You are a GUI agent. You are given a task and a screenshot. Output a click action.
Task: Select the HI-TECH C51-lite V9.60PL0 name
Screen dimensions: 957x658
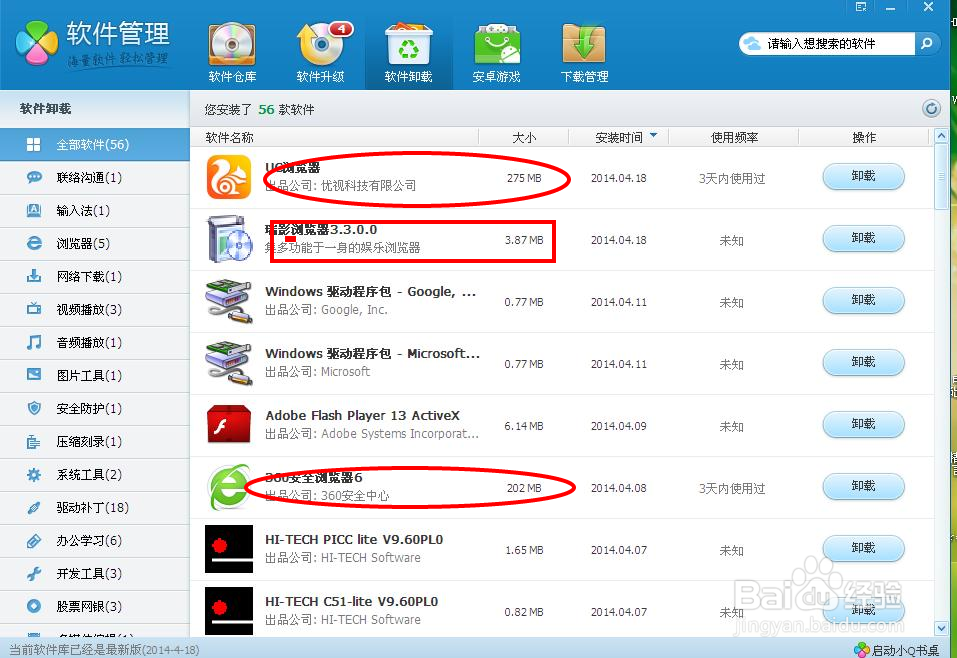[352, 602]
